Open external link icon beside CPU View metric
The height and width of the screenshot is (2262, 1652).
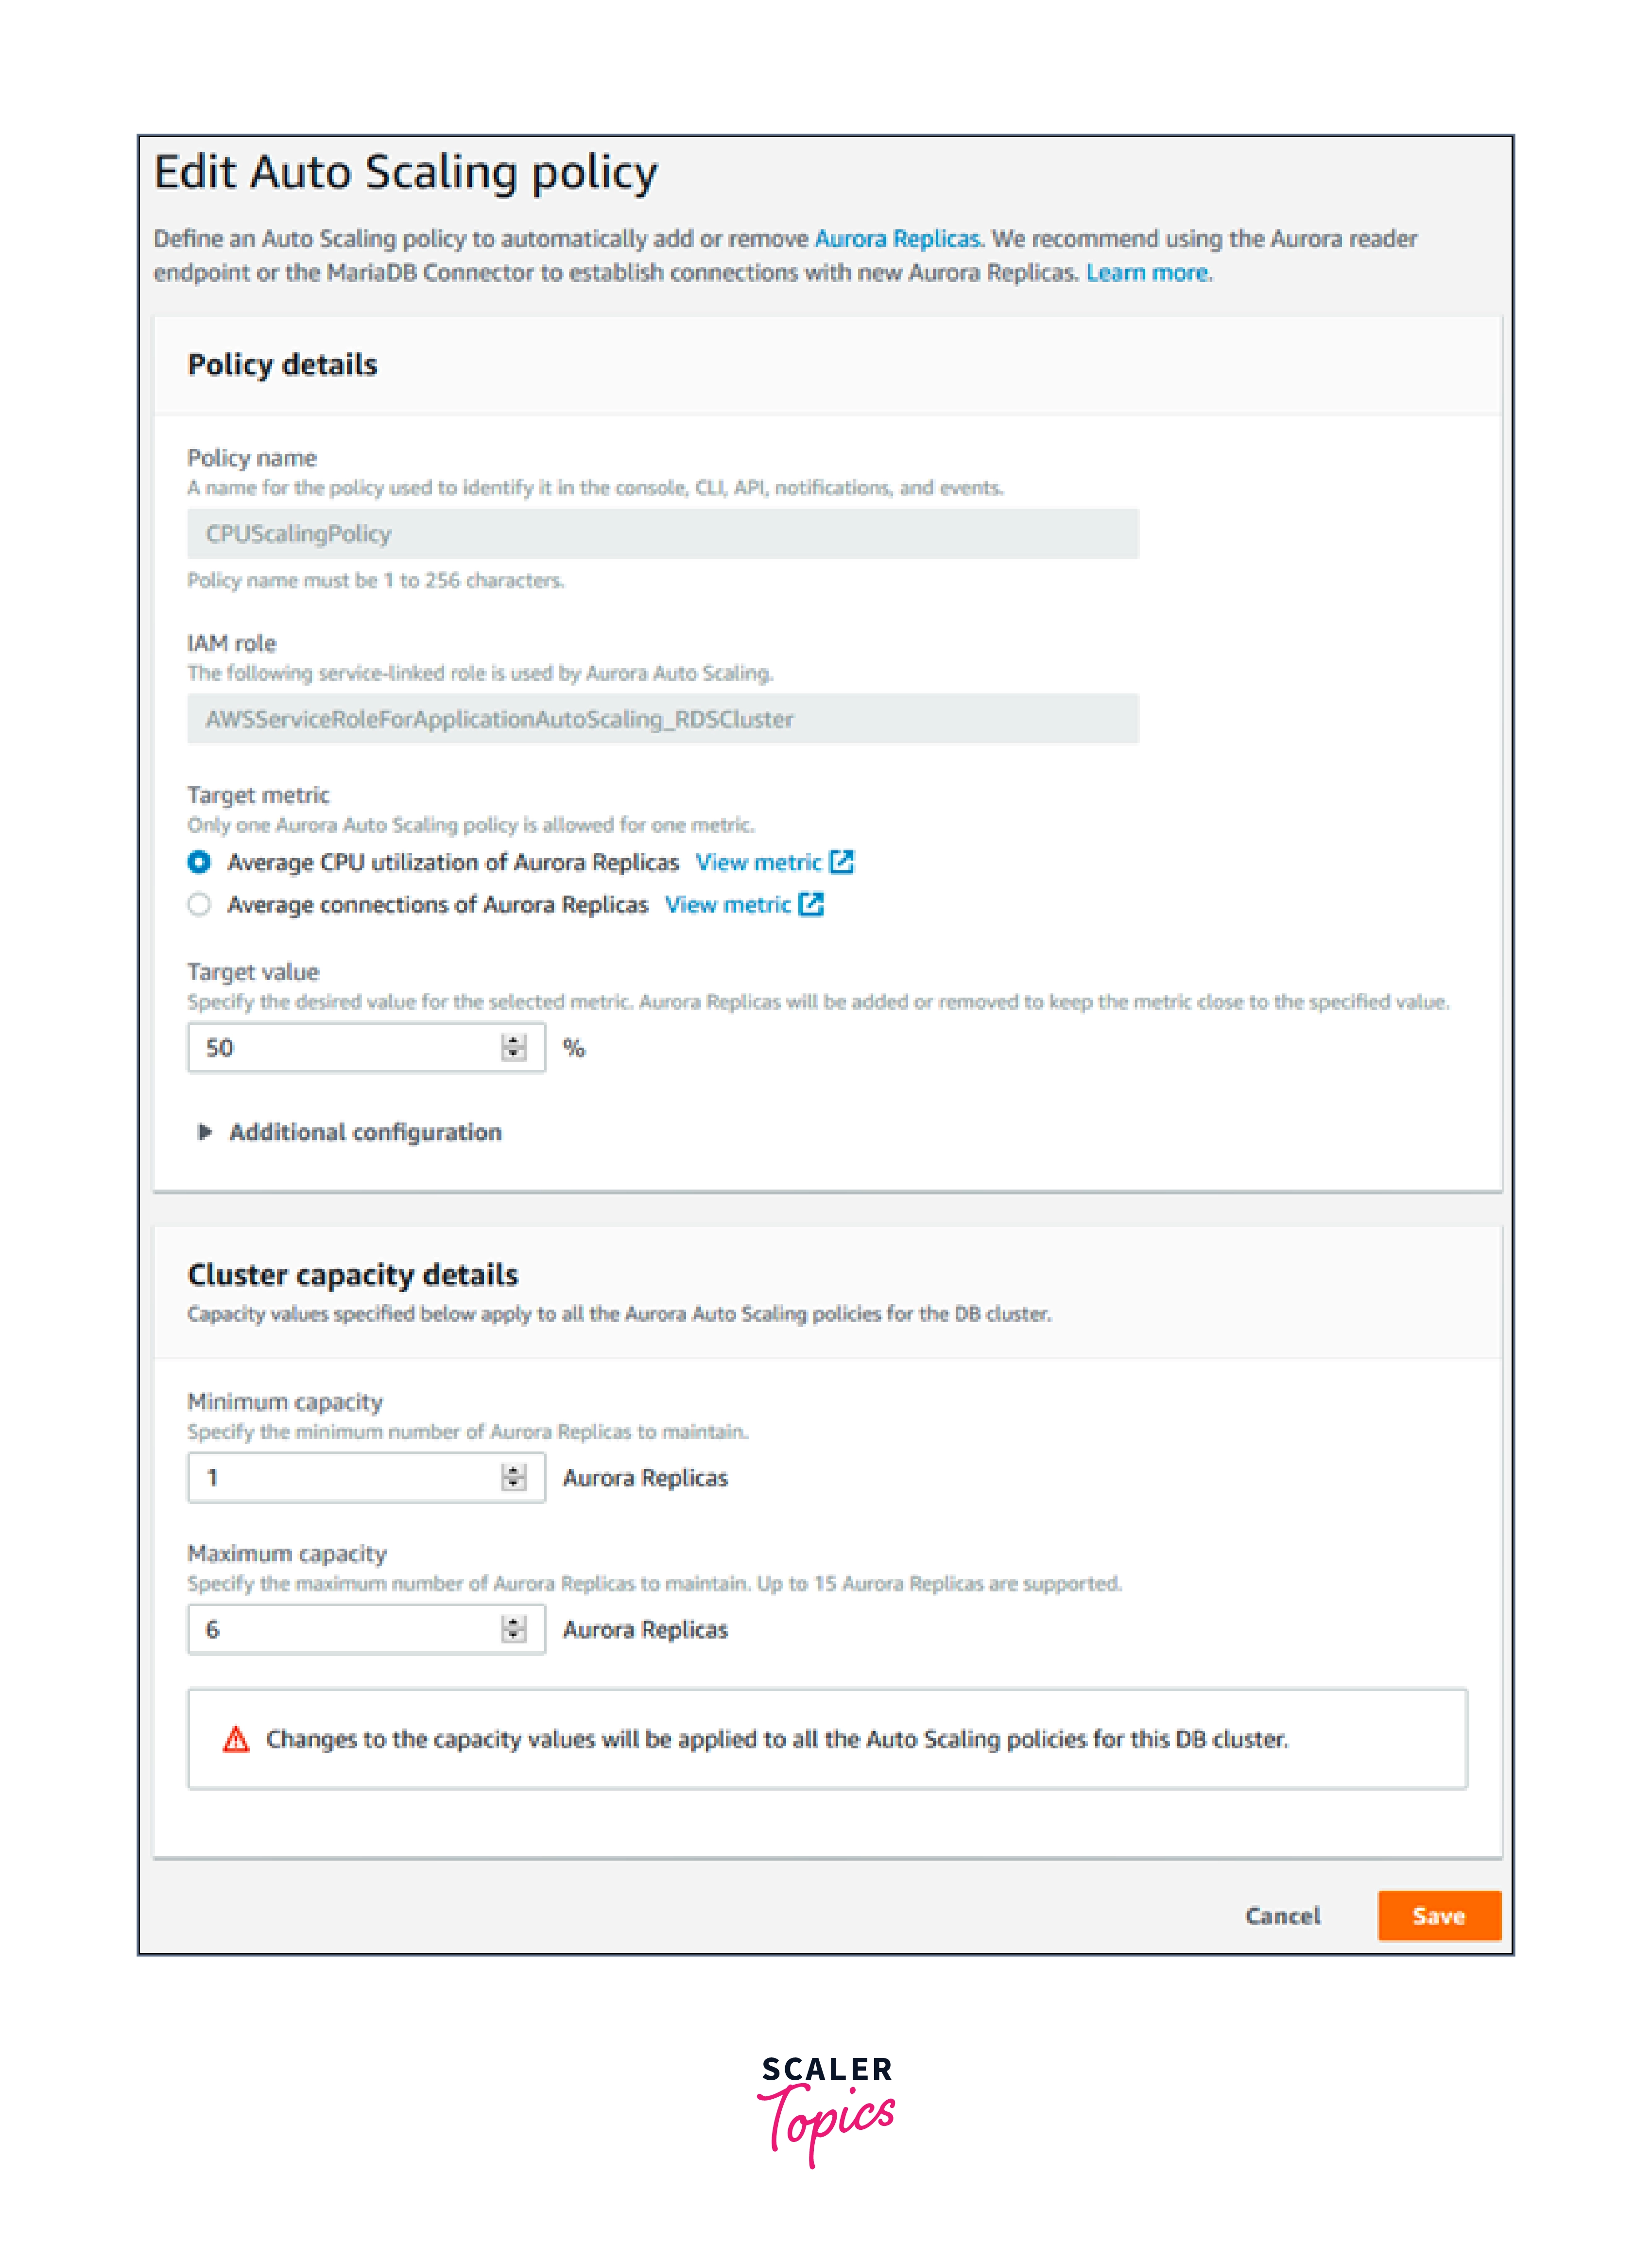(842, 862)
